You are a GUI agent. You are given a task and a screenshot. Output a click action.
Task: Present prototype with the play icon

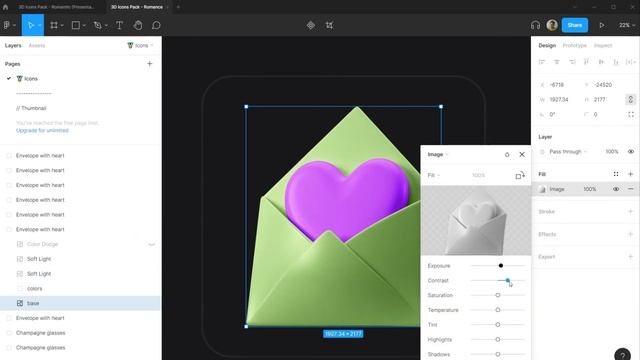pos(602,25)
